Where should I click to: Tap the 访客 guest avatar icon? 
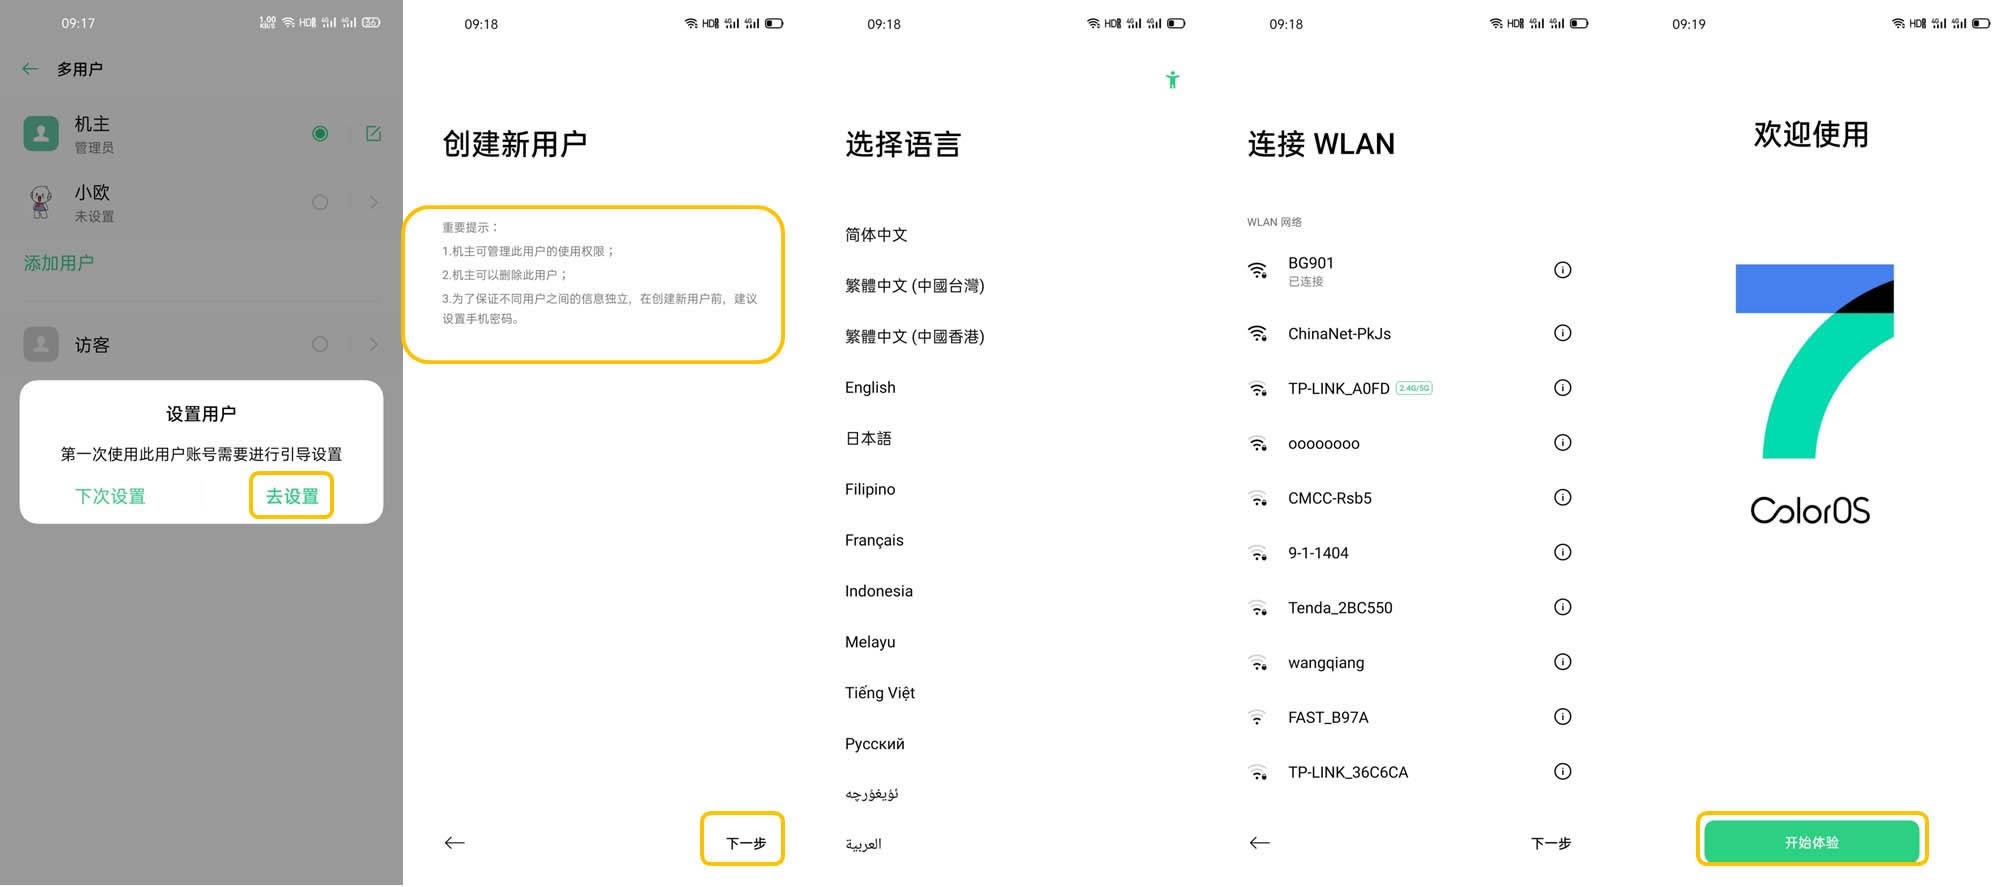[x=41, y=344]
